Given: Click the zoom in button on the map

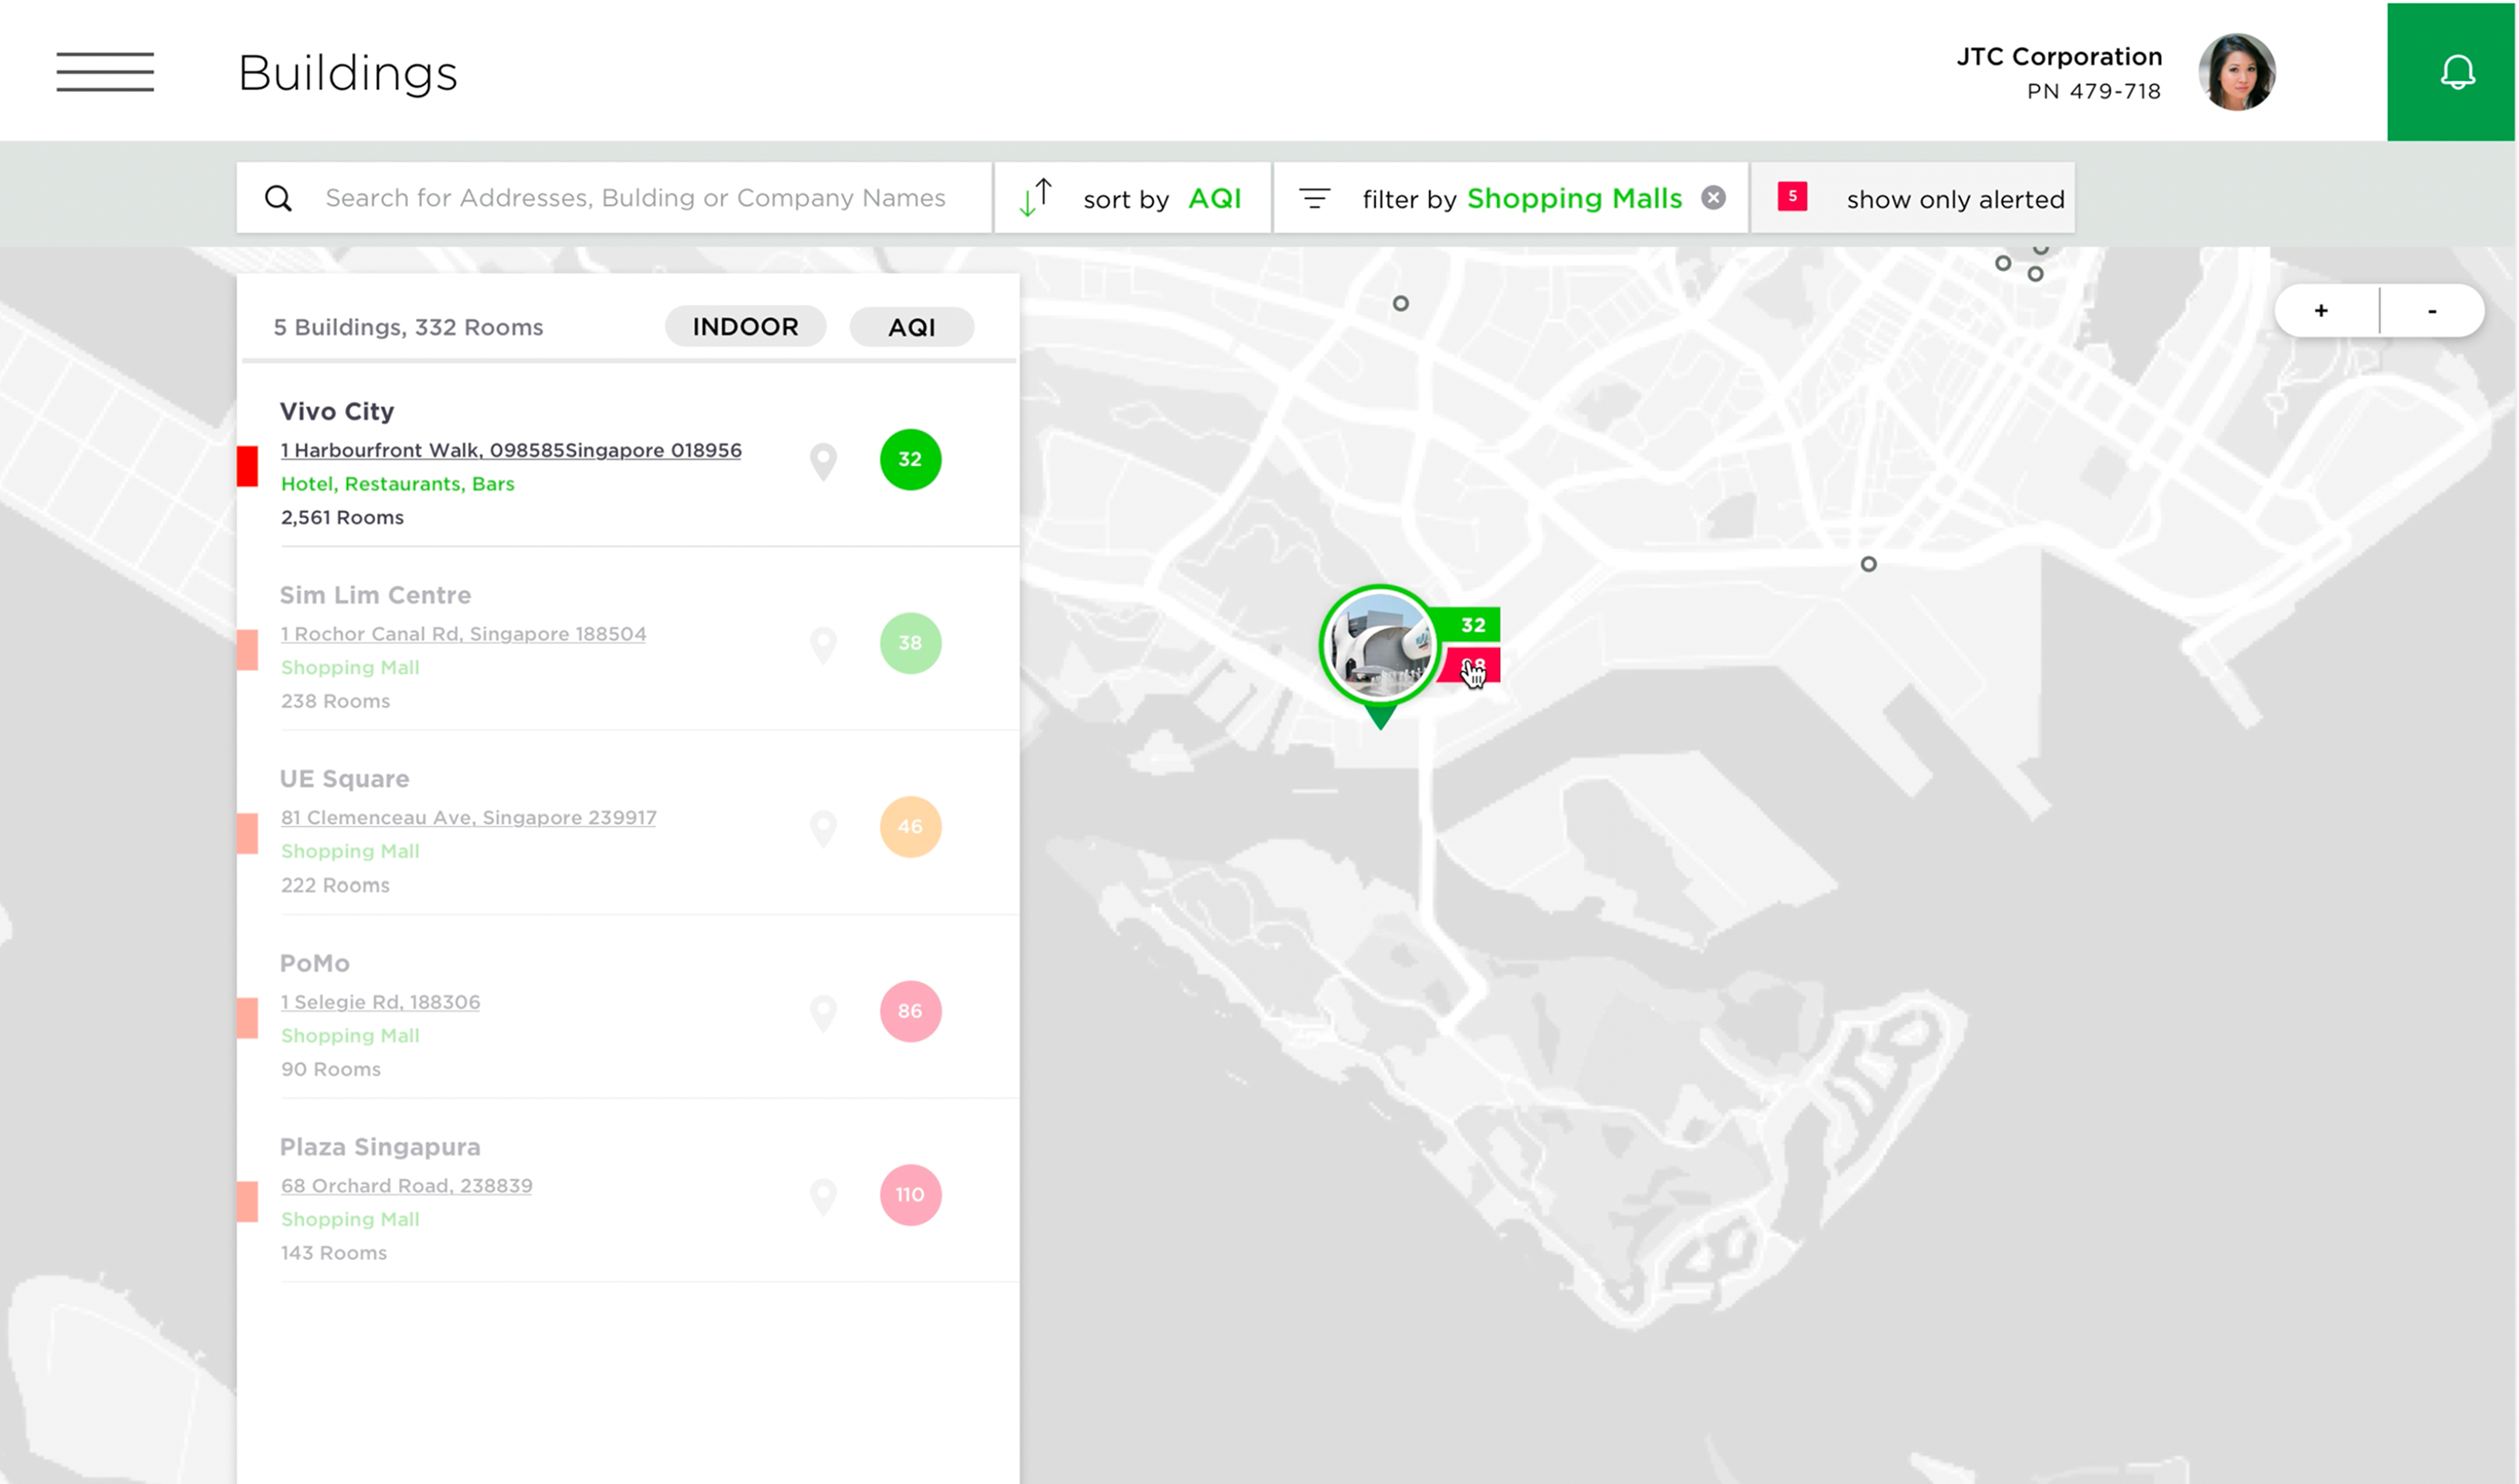Looking at the screenshot, I should (2321, 310).
